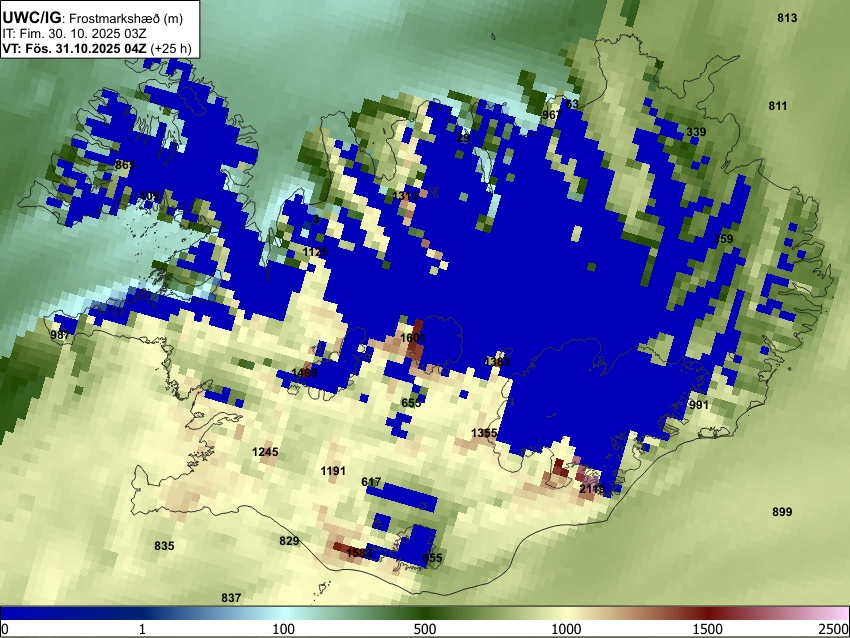
Task: Click the 1383 value label
Action: 497,362
